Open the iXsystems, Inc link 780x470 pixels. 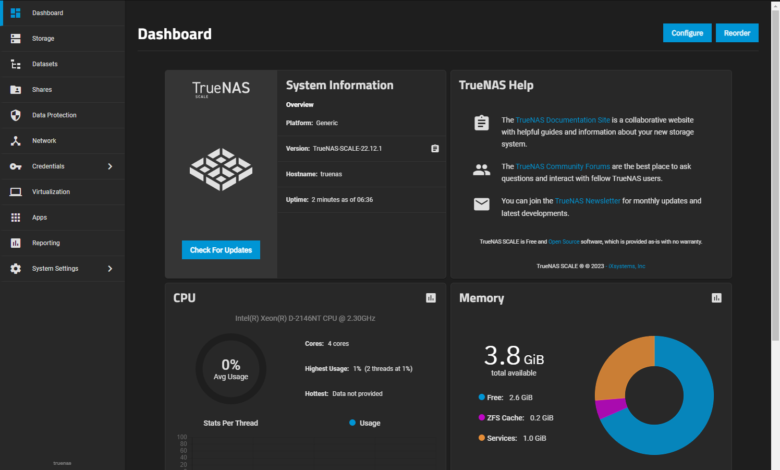click(x=627, y=266)
